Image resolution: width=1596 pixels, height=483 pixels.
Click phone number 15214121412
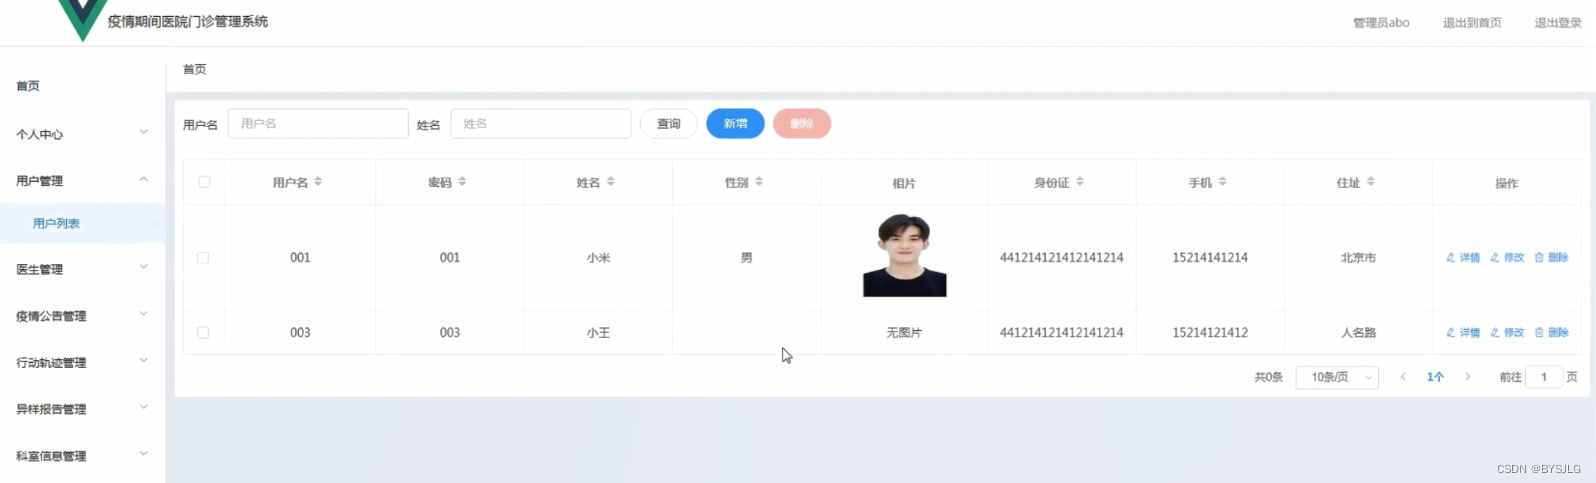1210,333
